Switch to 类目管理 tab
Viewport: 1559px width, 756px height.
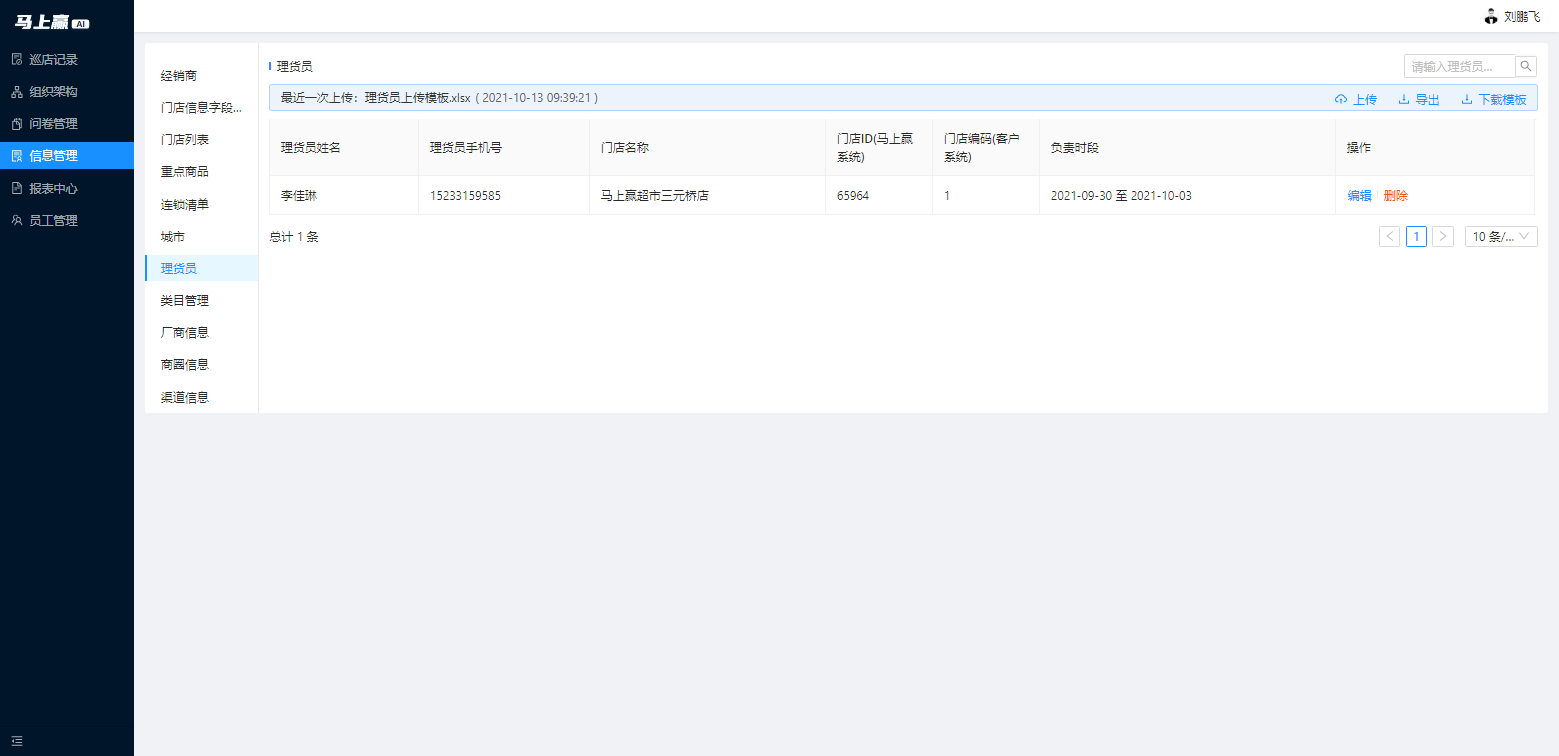click(x=201, y=300)
